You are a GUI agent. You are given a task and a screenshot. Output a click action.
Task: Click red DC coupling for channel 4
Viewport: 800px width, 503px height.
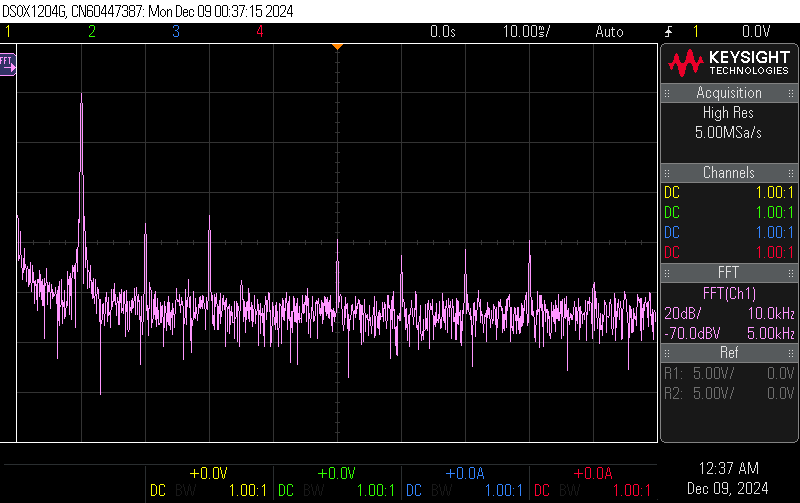tap(672, 253)
